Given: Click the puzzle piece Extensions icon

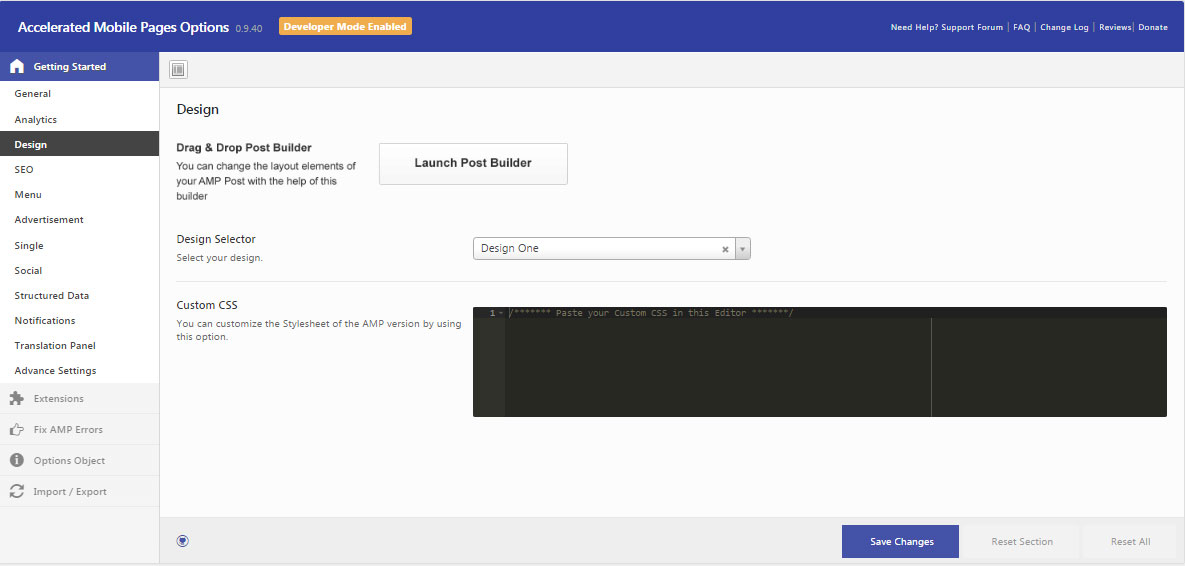Looking at the screenshot, I should (17, 398).
